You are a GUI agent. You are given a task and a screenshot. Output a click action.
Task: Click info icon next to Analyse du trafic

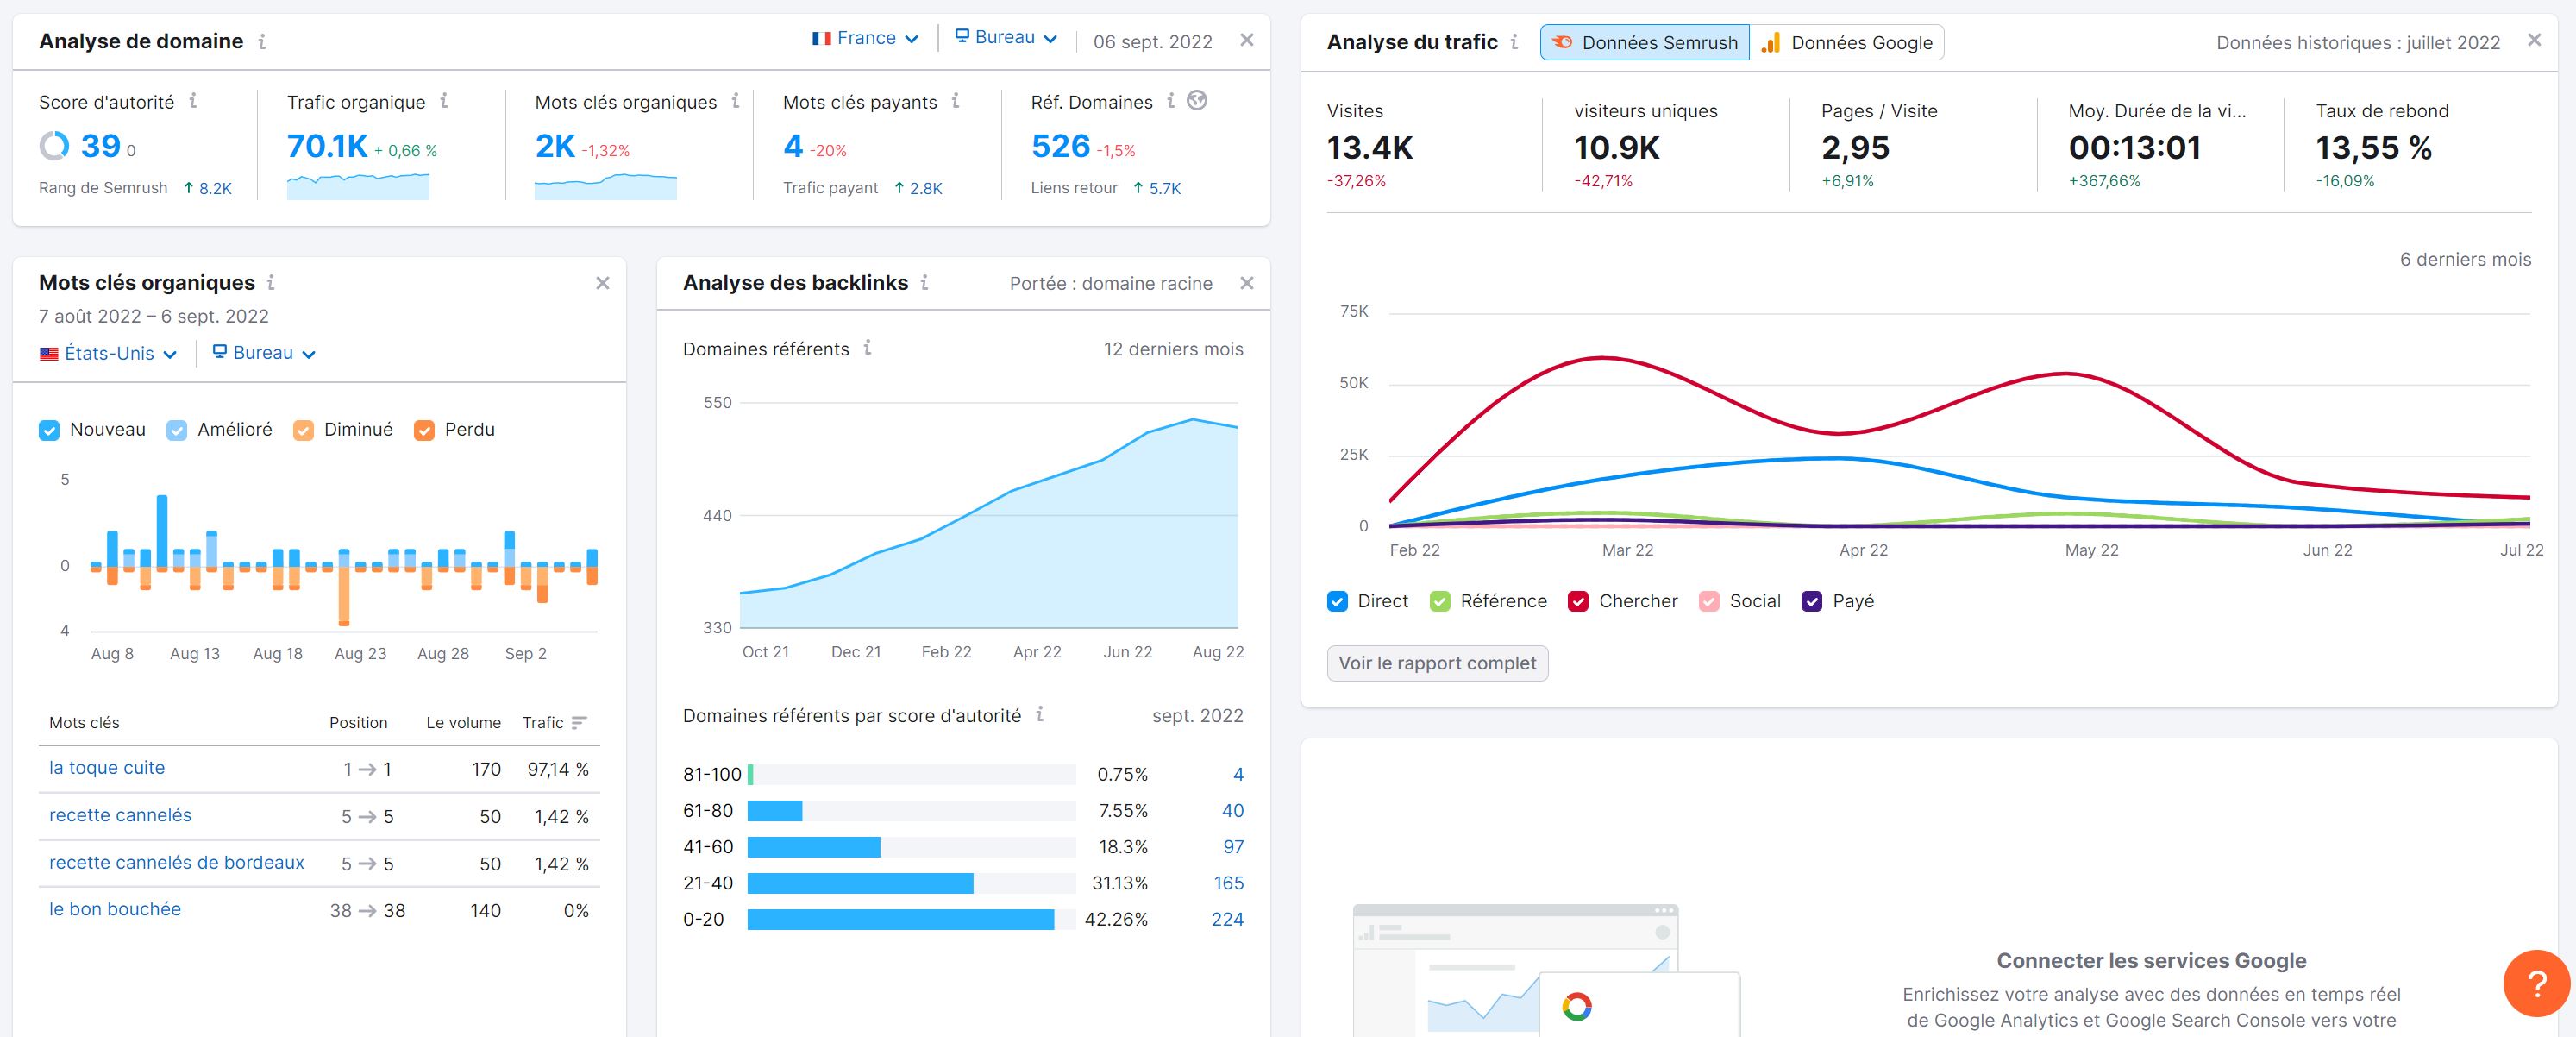click(x=1514, y=42)
